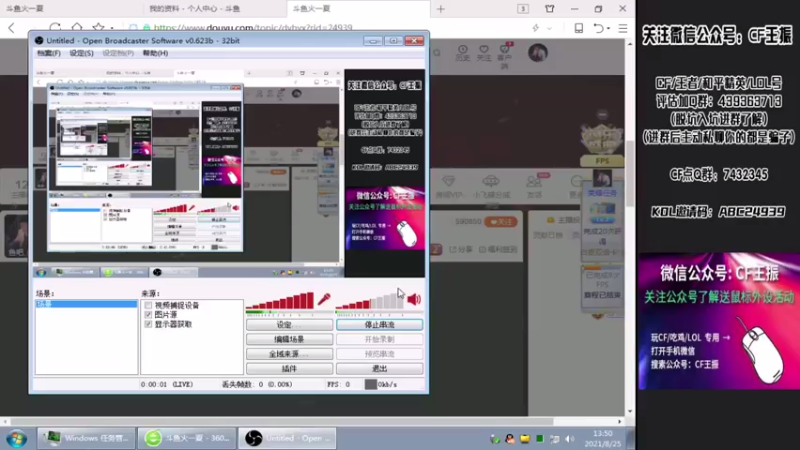Uncheck the 图片源 source checkbox
Screen dimensions: 800x450
tap(148, 315)
